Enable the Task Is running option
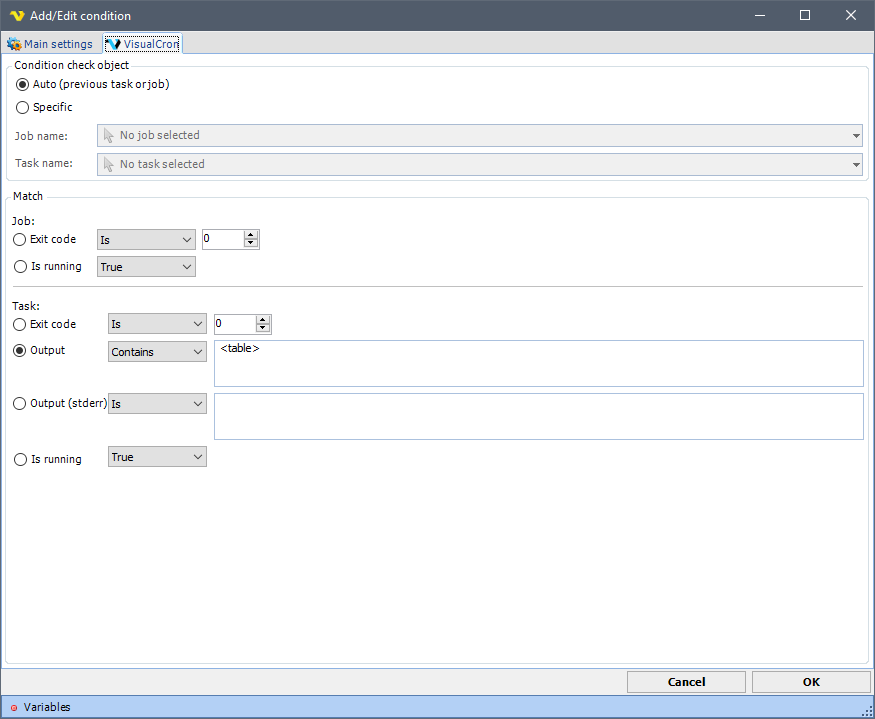The width and height of the screenshot is (875, 719). 20,459
